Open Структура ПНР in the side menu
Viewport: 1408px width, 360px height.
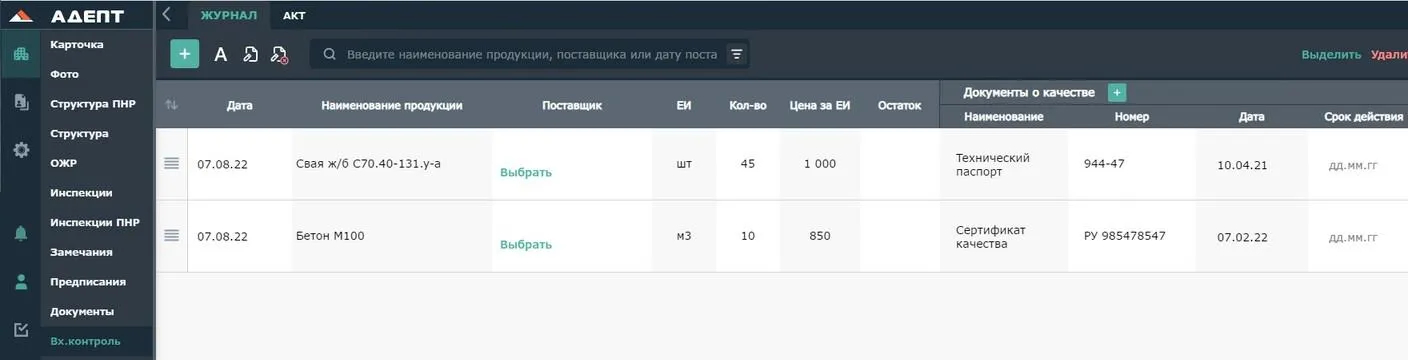93,104
